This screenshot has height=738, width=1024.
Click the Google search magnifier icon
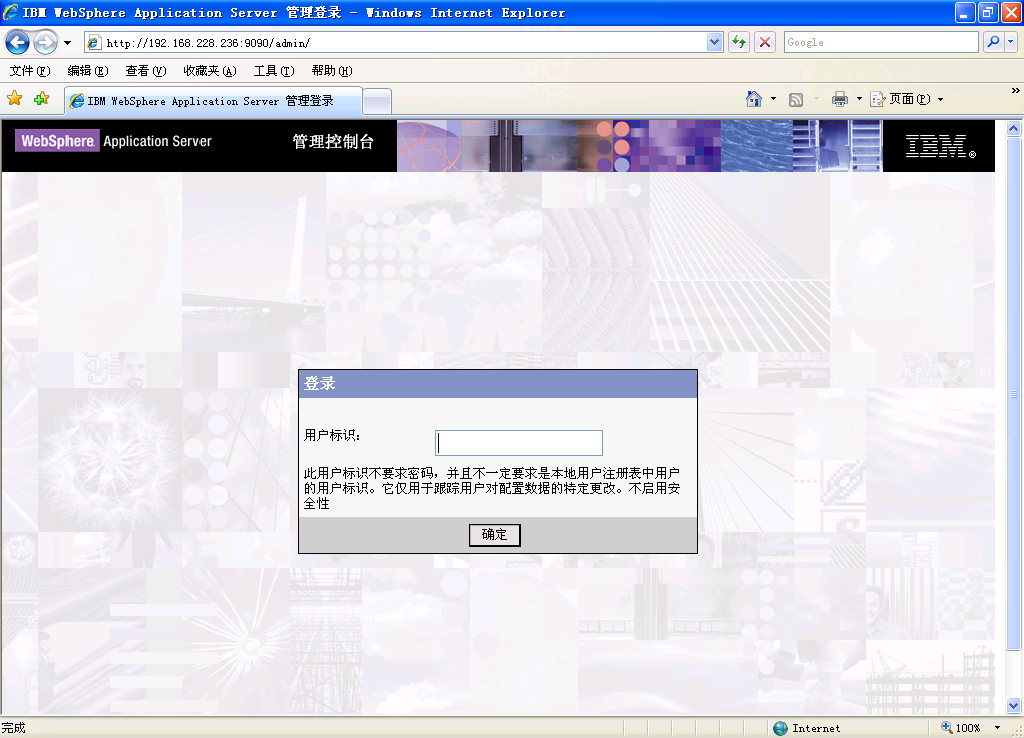(x=993, y=42)
